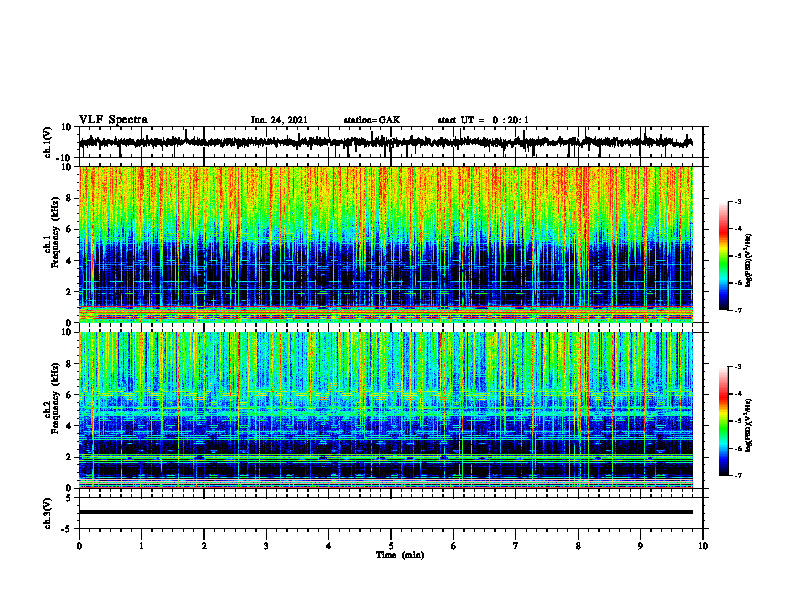The width and height of the screenshot is (792, 612).
Task: Click the "5" tick on the time axis
Action: [x=391, y=546]
